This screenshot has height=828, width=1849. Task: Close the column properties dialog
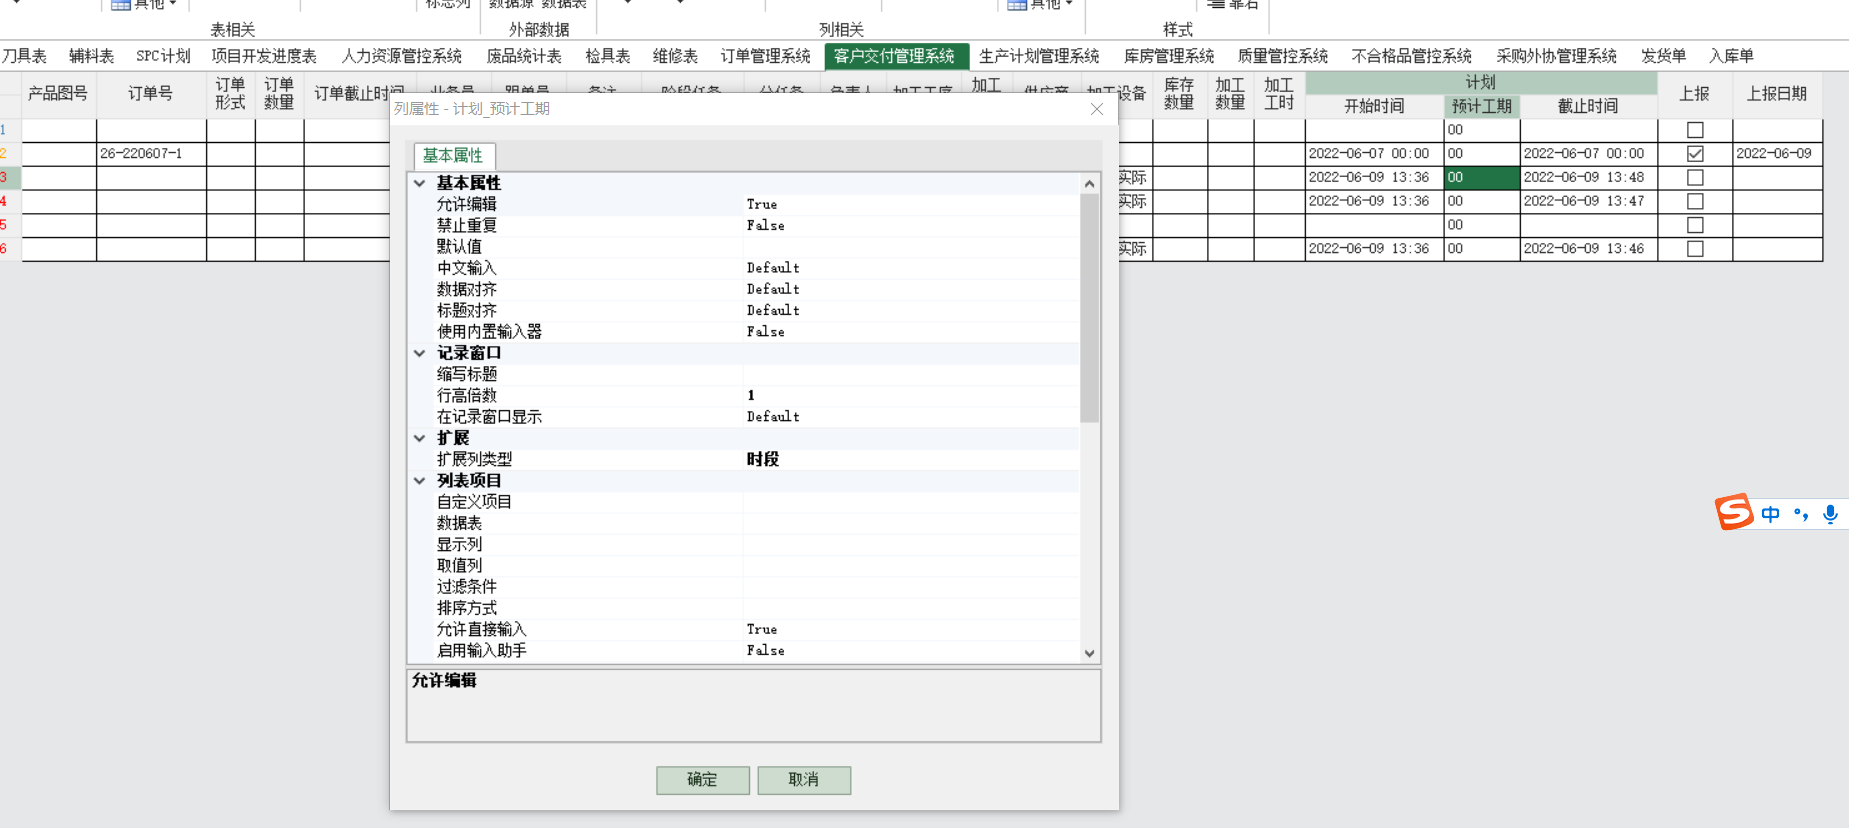(x=1096, y=109)
